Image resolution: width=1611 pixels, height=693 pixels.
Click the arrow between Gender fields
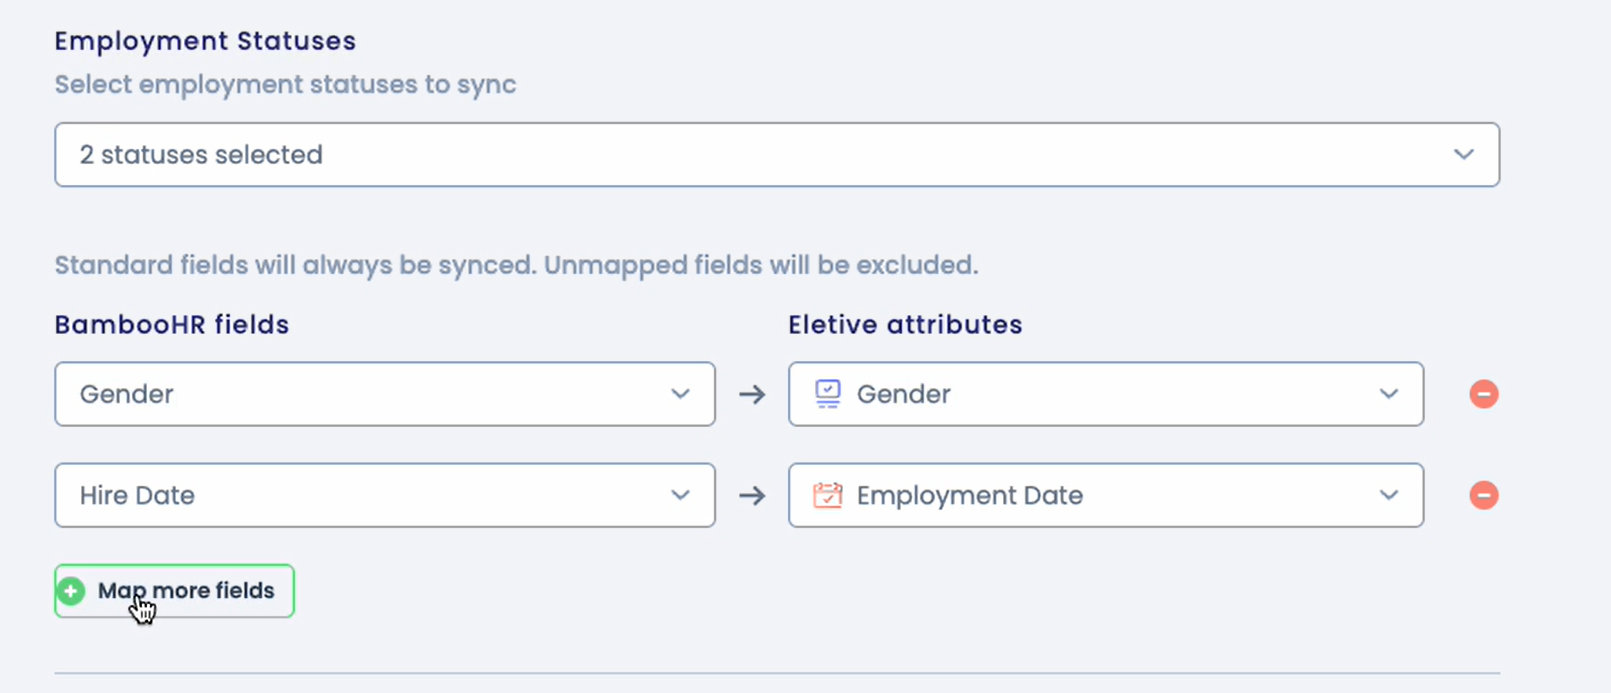(752, 395)
